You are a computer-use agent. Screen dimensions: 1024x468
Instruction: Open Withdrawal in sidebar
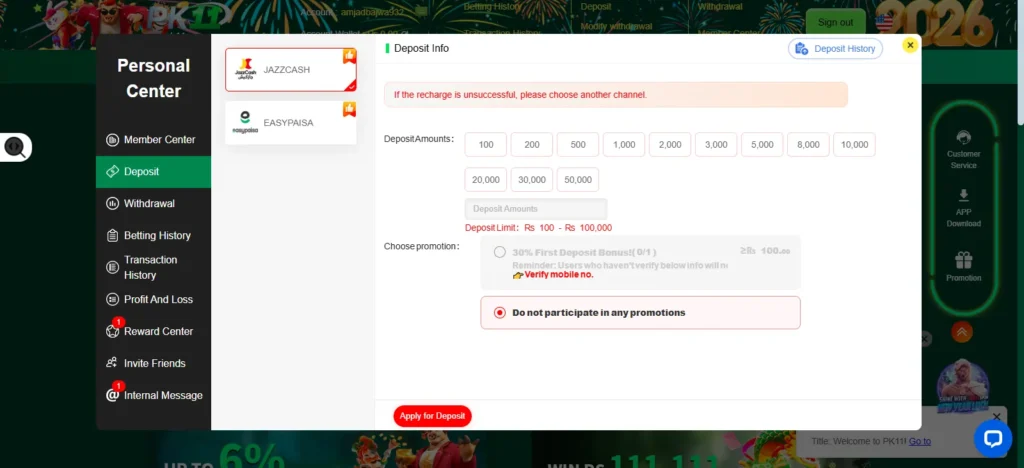153,204
